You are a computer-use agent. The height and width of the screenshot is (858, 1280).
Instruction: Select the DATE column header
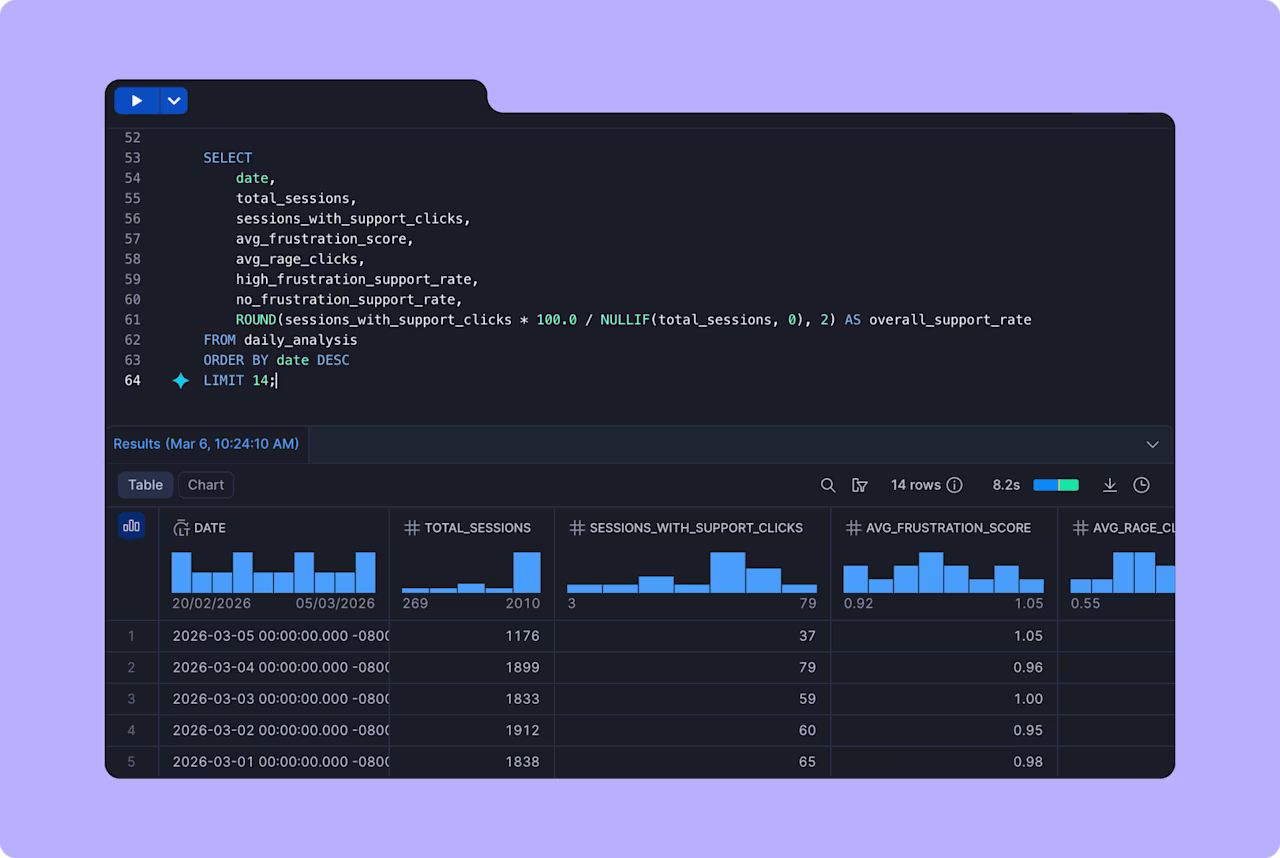209,528
